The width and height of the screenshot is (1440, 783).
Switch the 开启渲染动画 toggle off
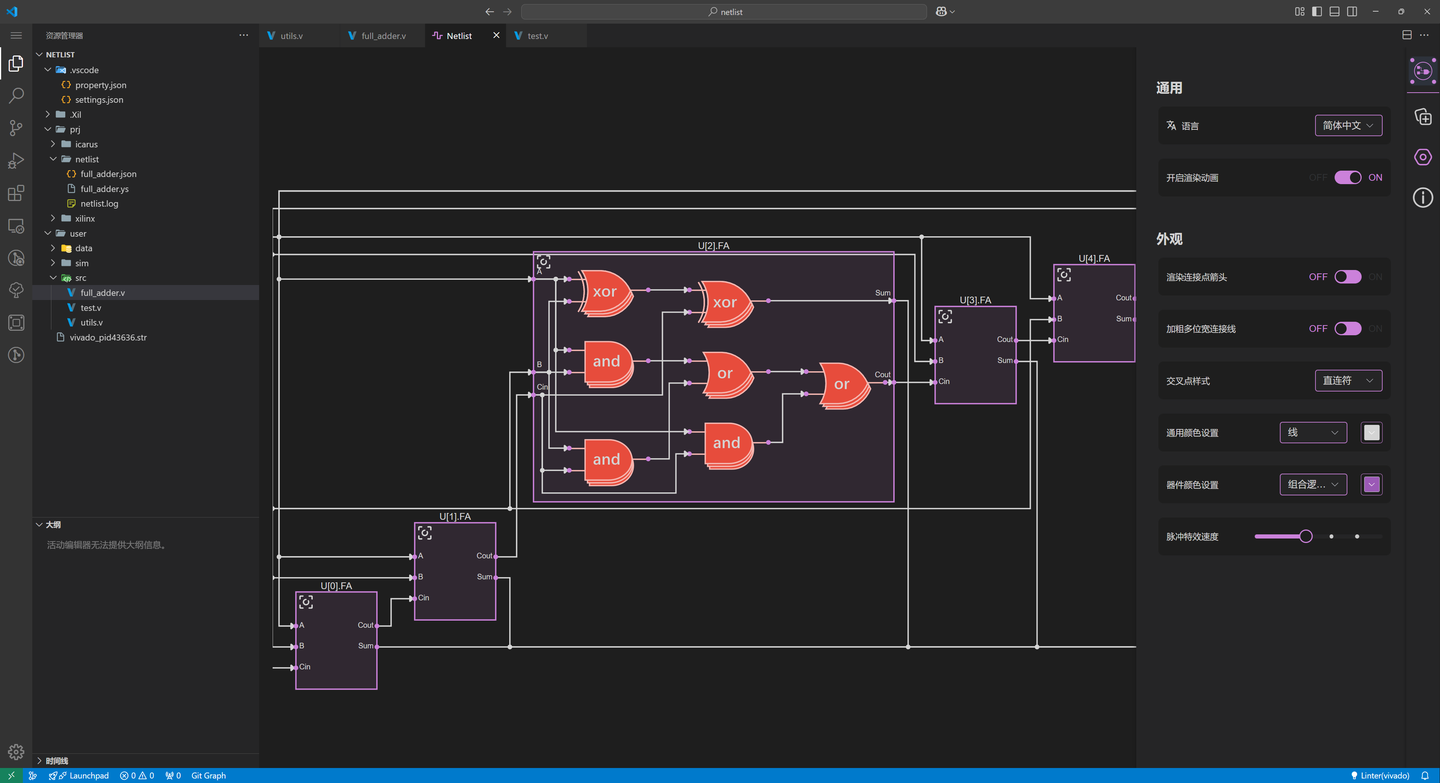tap(1347, 177)
